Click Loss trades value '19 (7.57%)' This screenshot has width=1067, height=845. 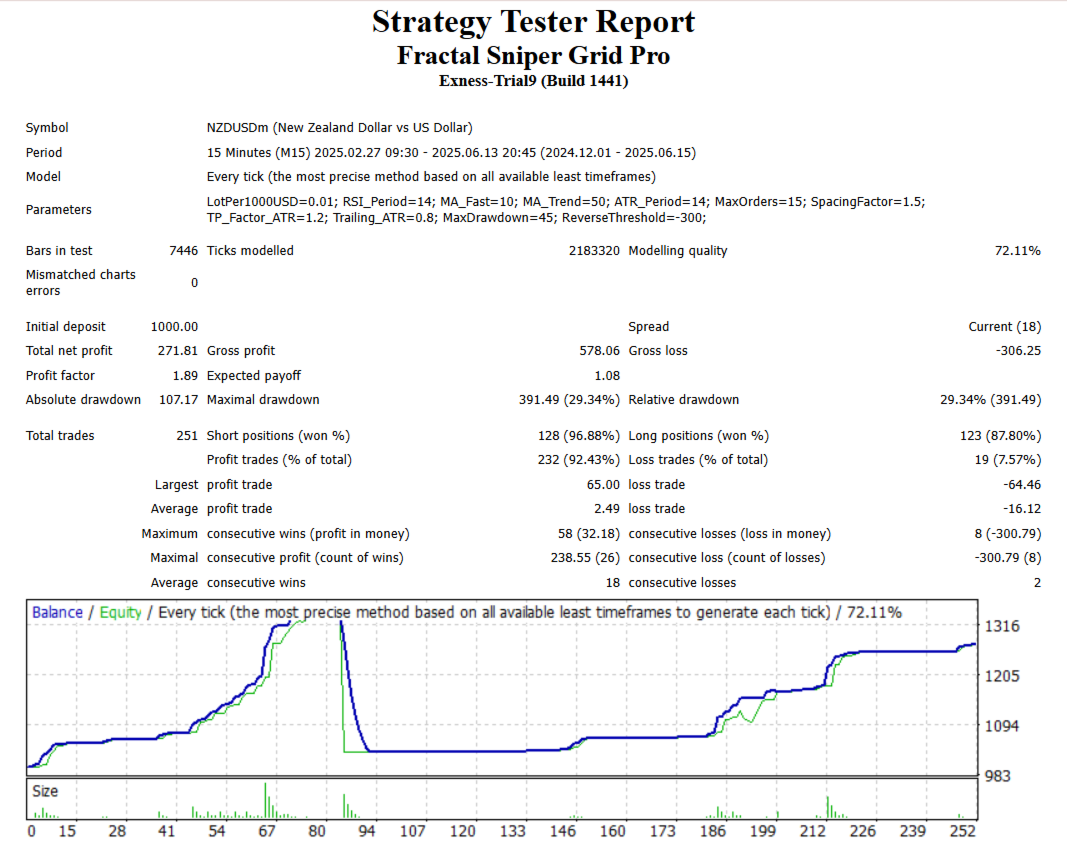[x=1007, y=460]
